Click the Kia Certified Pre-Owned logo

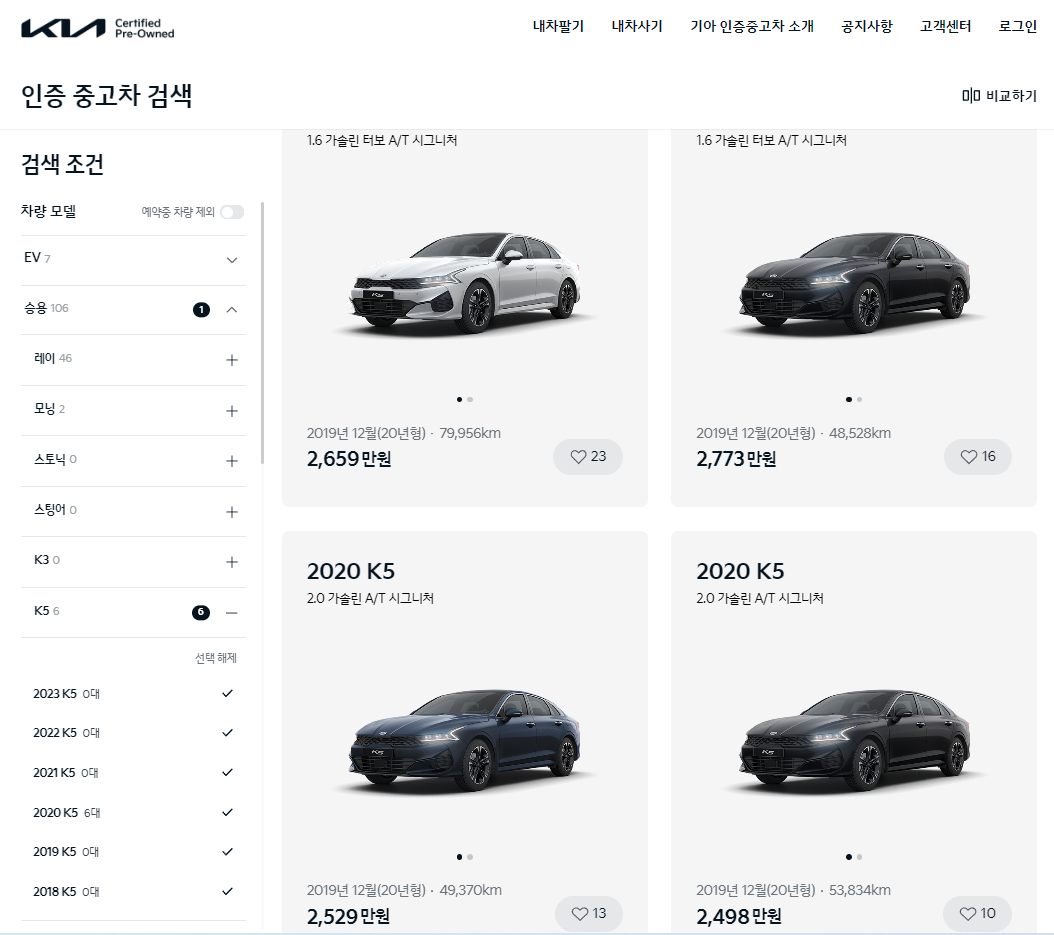click(97, 28)
